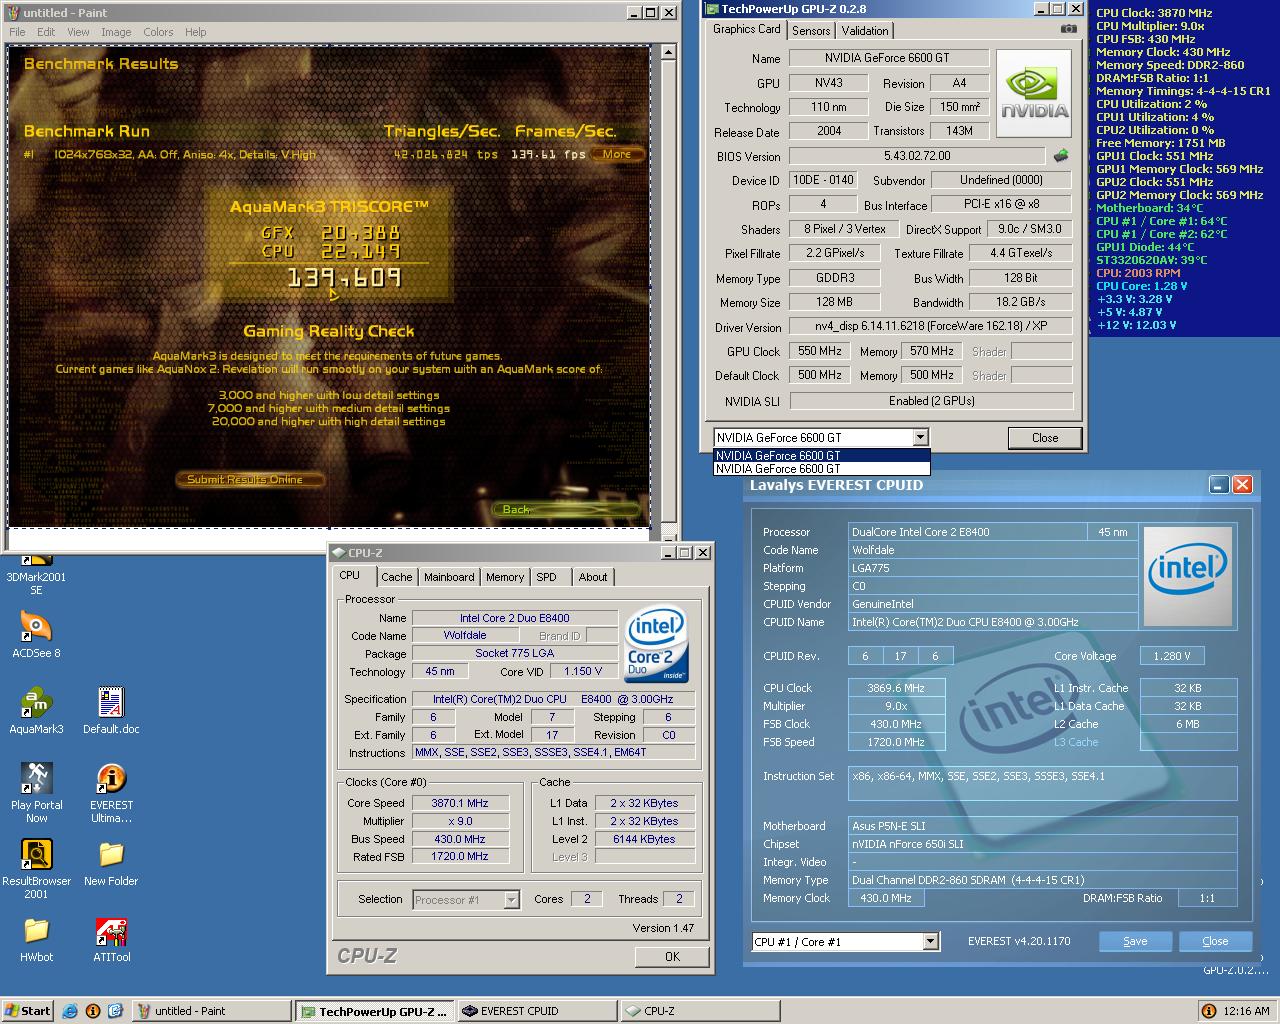Screen dimensions: 1280x1024
Task: Click the Close button in GPU-Z
Action: click(x=1045, y=438)
